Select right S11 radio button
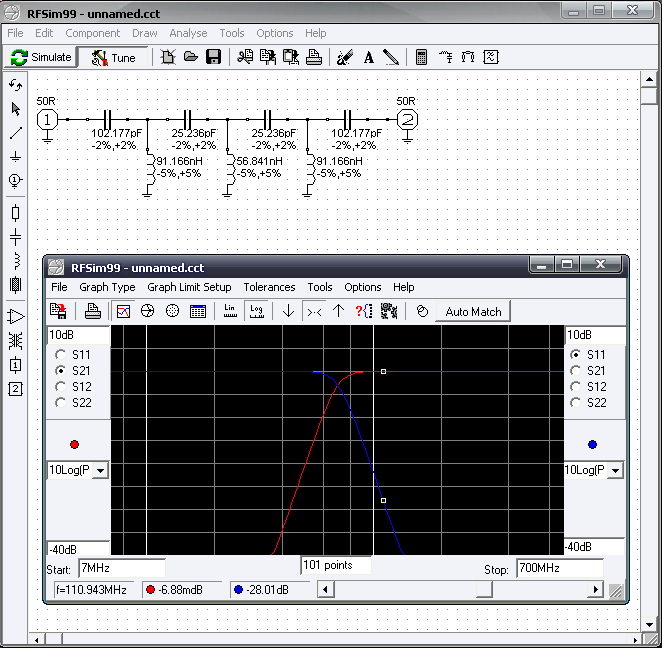Screen dimensions: 662x648 [x=575, y=355]
